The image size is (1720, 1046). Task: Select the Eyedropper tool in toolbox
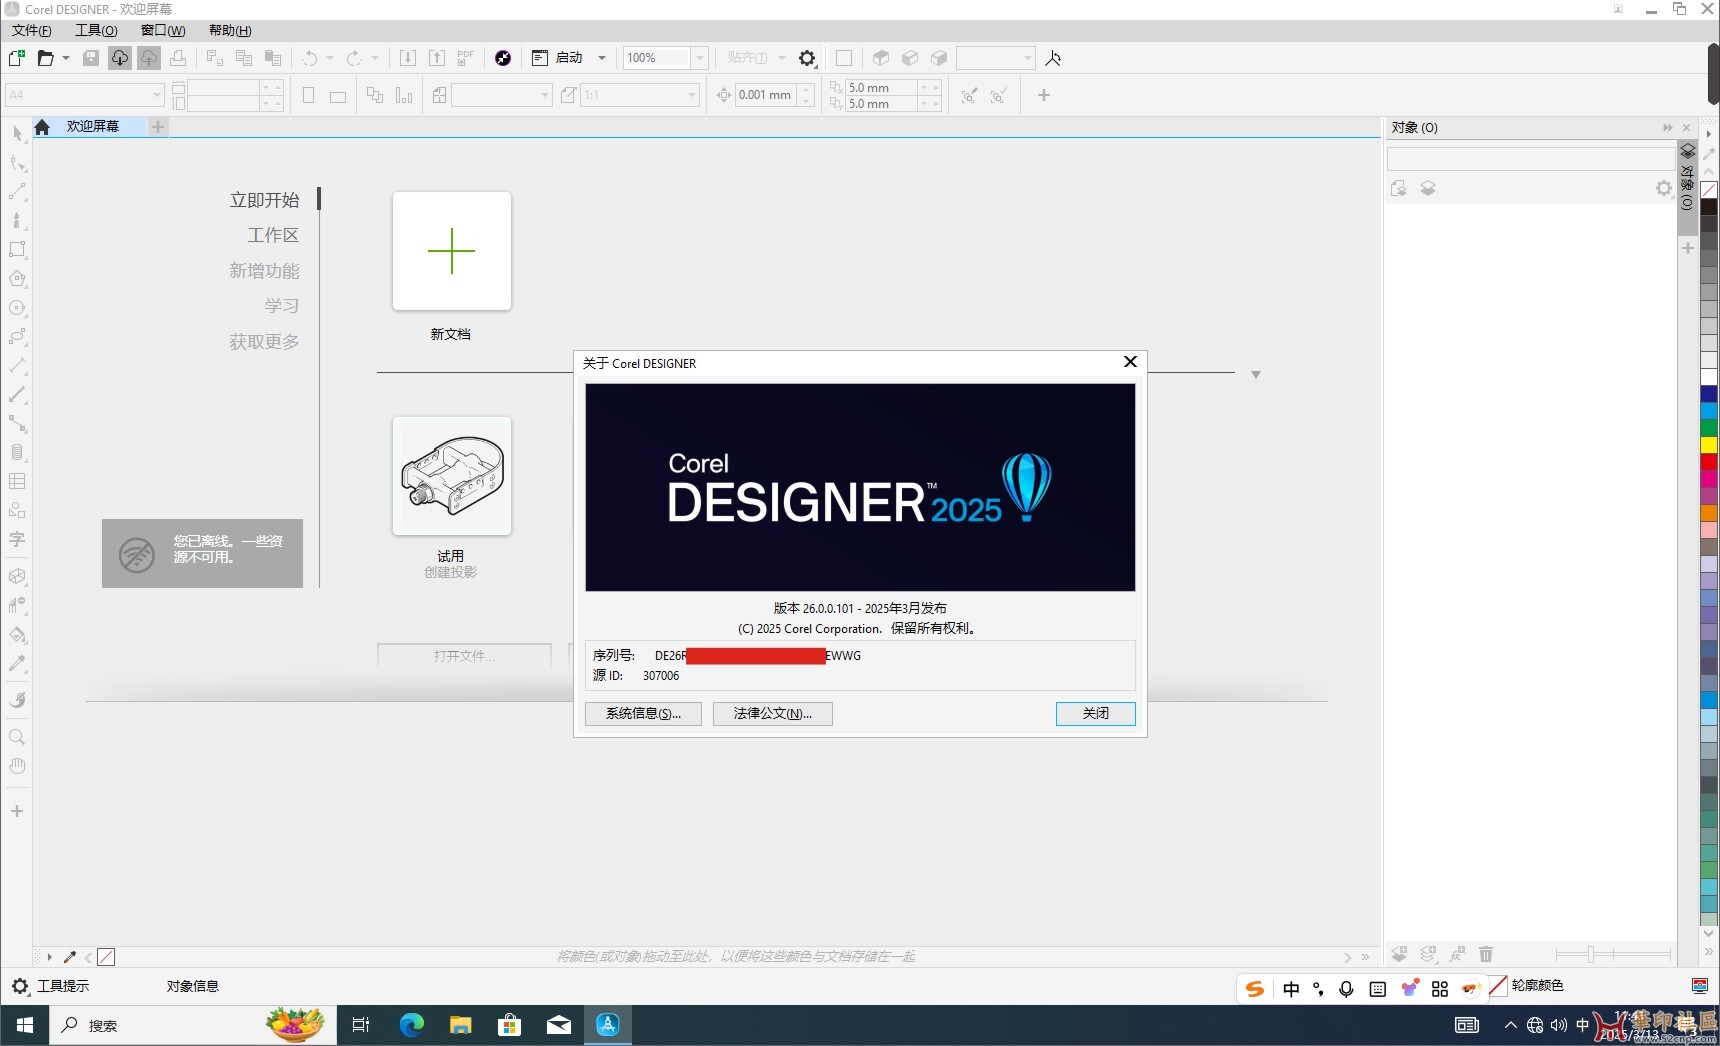(x=17, y=663)
